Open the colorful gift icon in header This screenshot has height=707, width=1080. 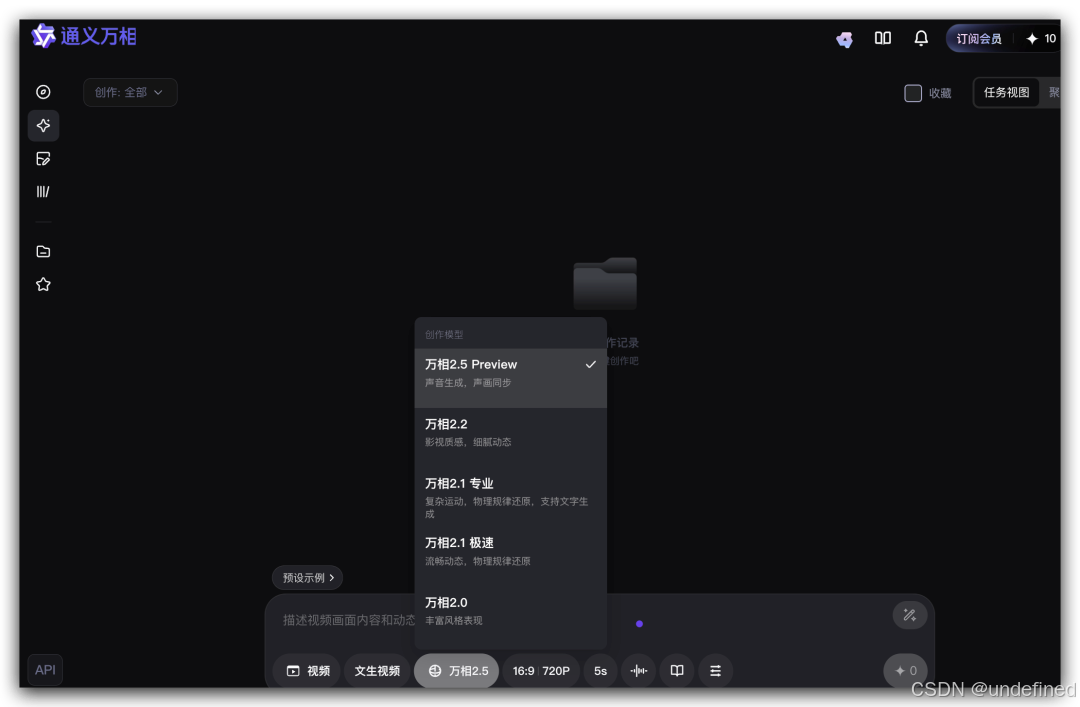(844, 39)
